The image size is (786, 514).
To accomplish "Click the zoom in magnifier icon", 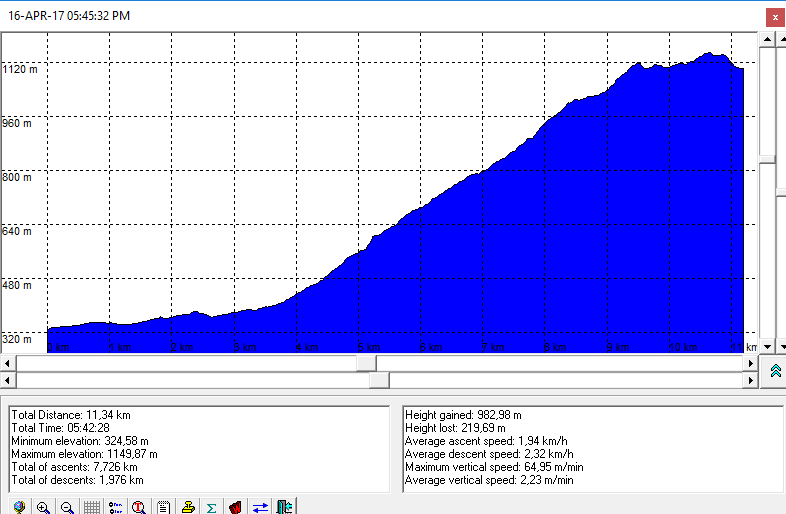I will pos(43,507).
